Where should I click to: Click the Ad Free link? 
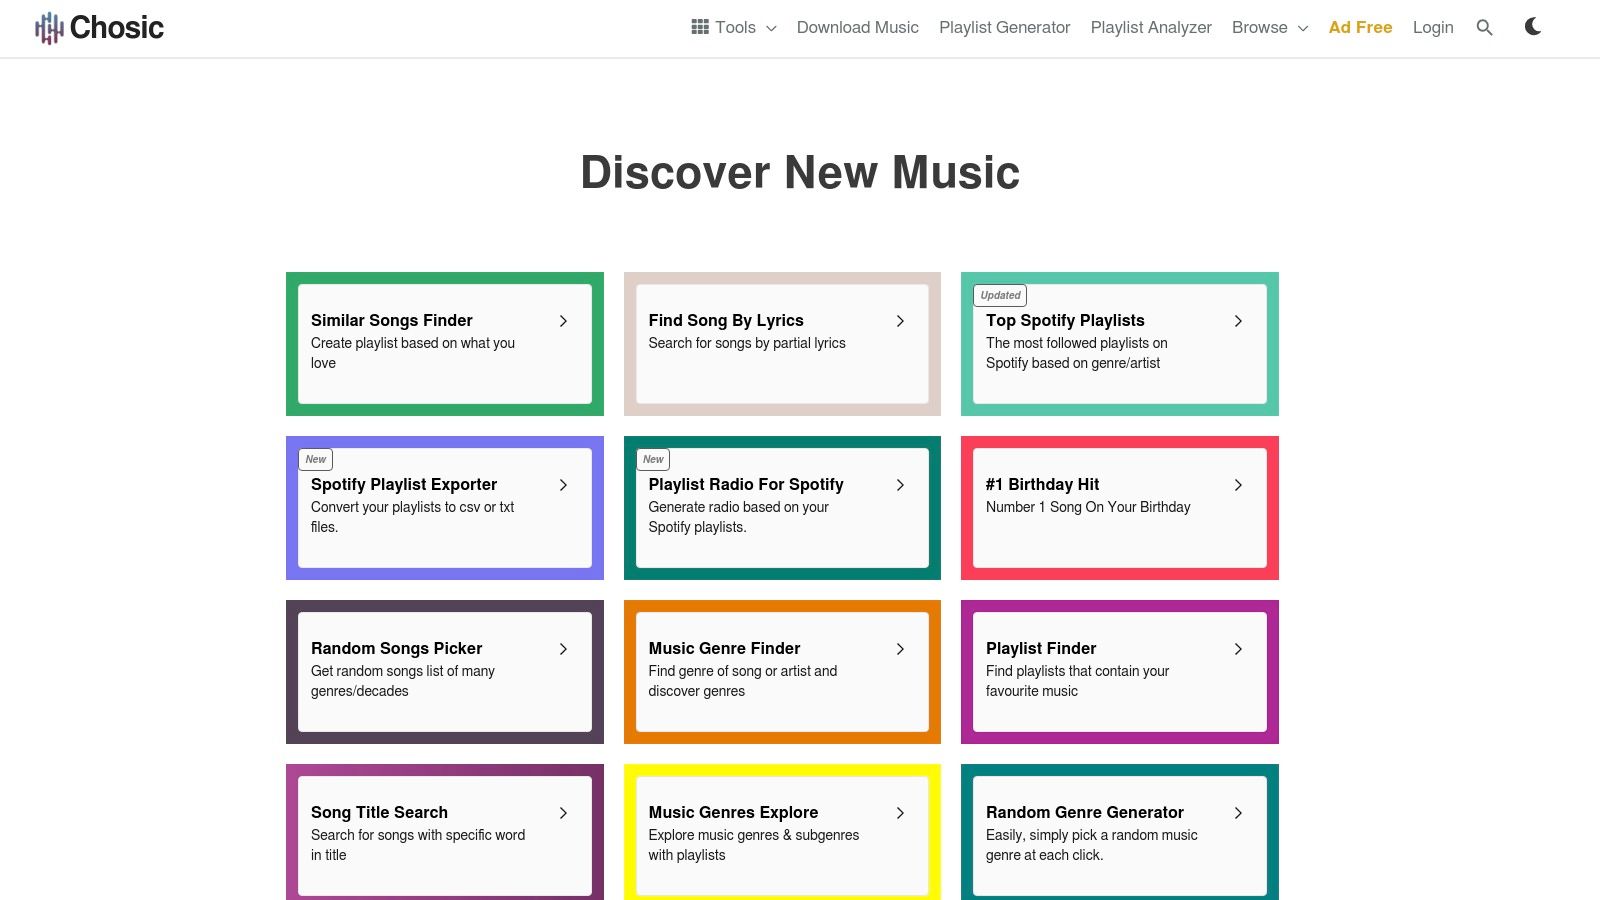(1360, 27)
